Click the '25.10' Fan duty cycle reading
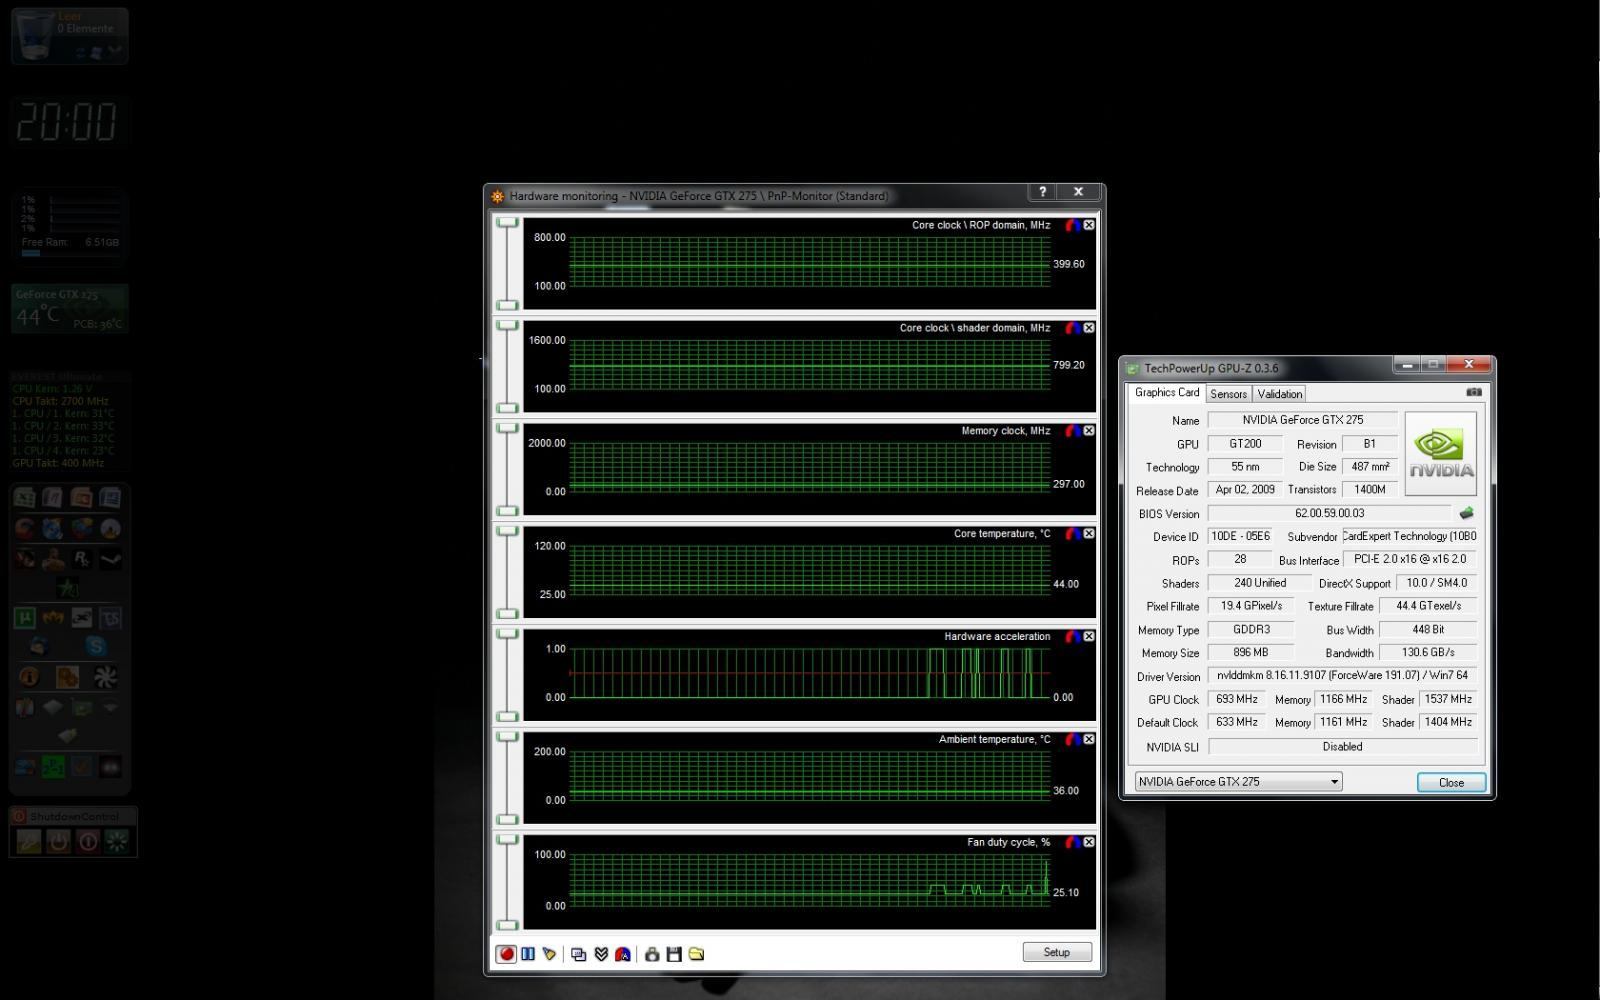 point(1066,893)
